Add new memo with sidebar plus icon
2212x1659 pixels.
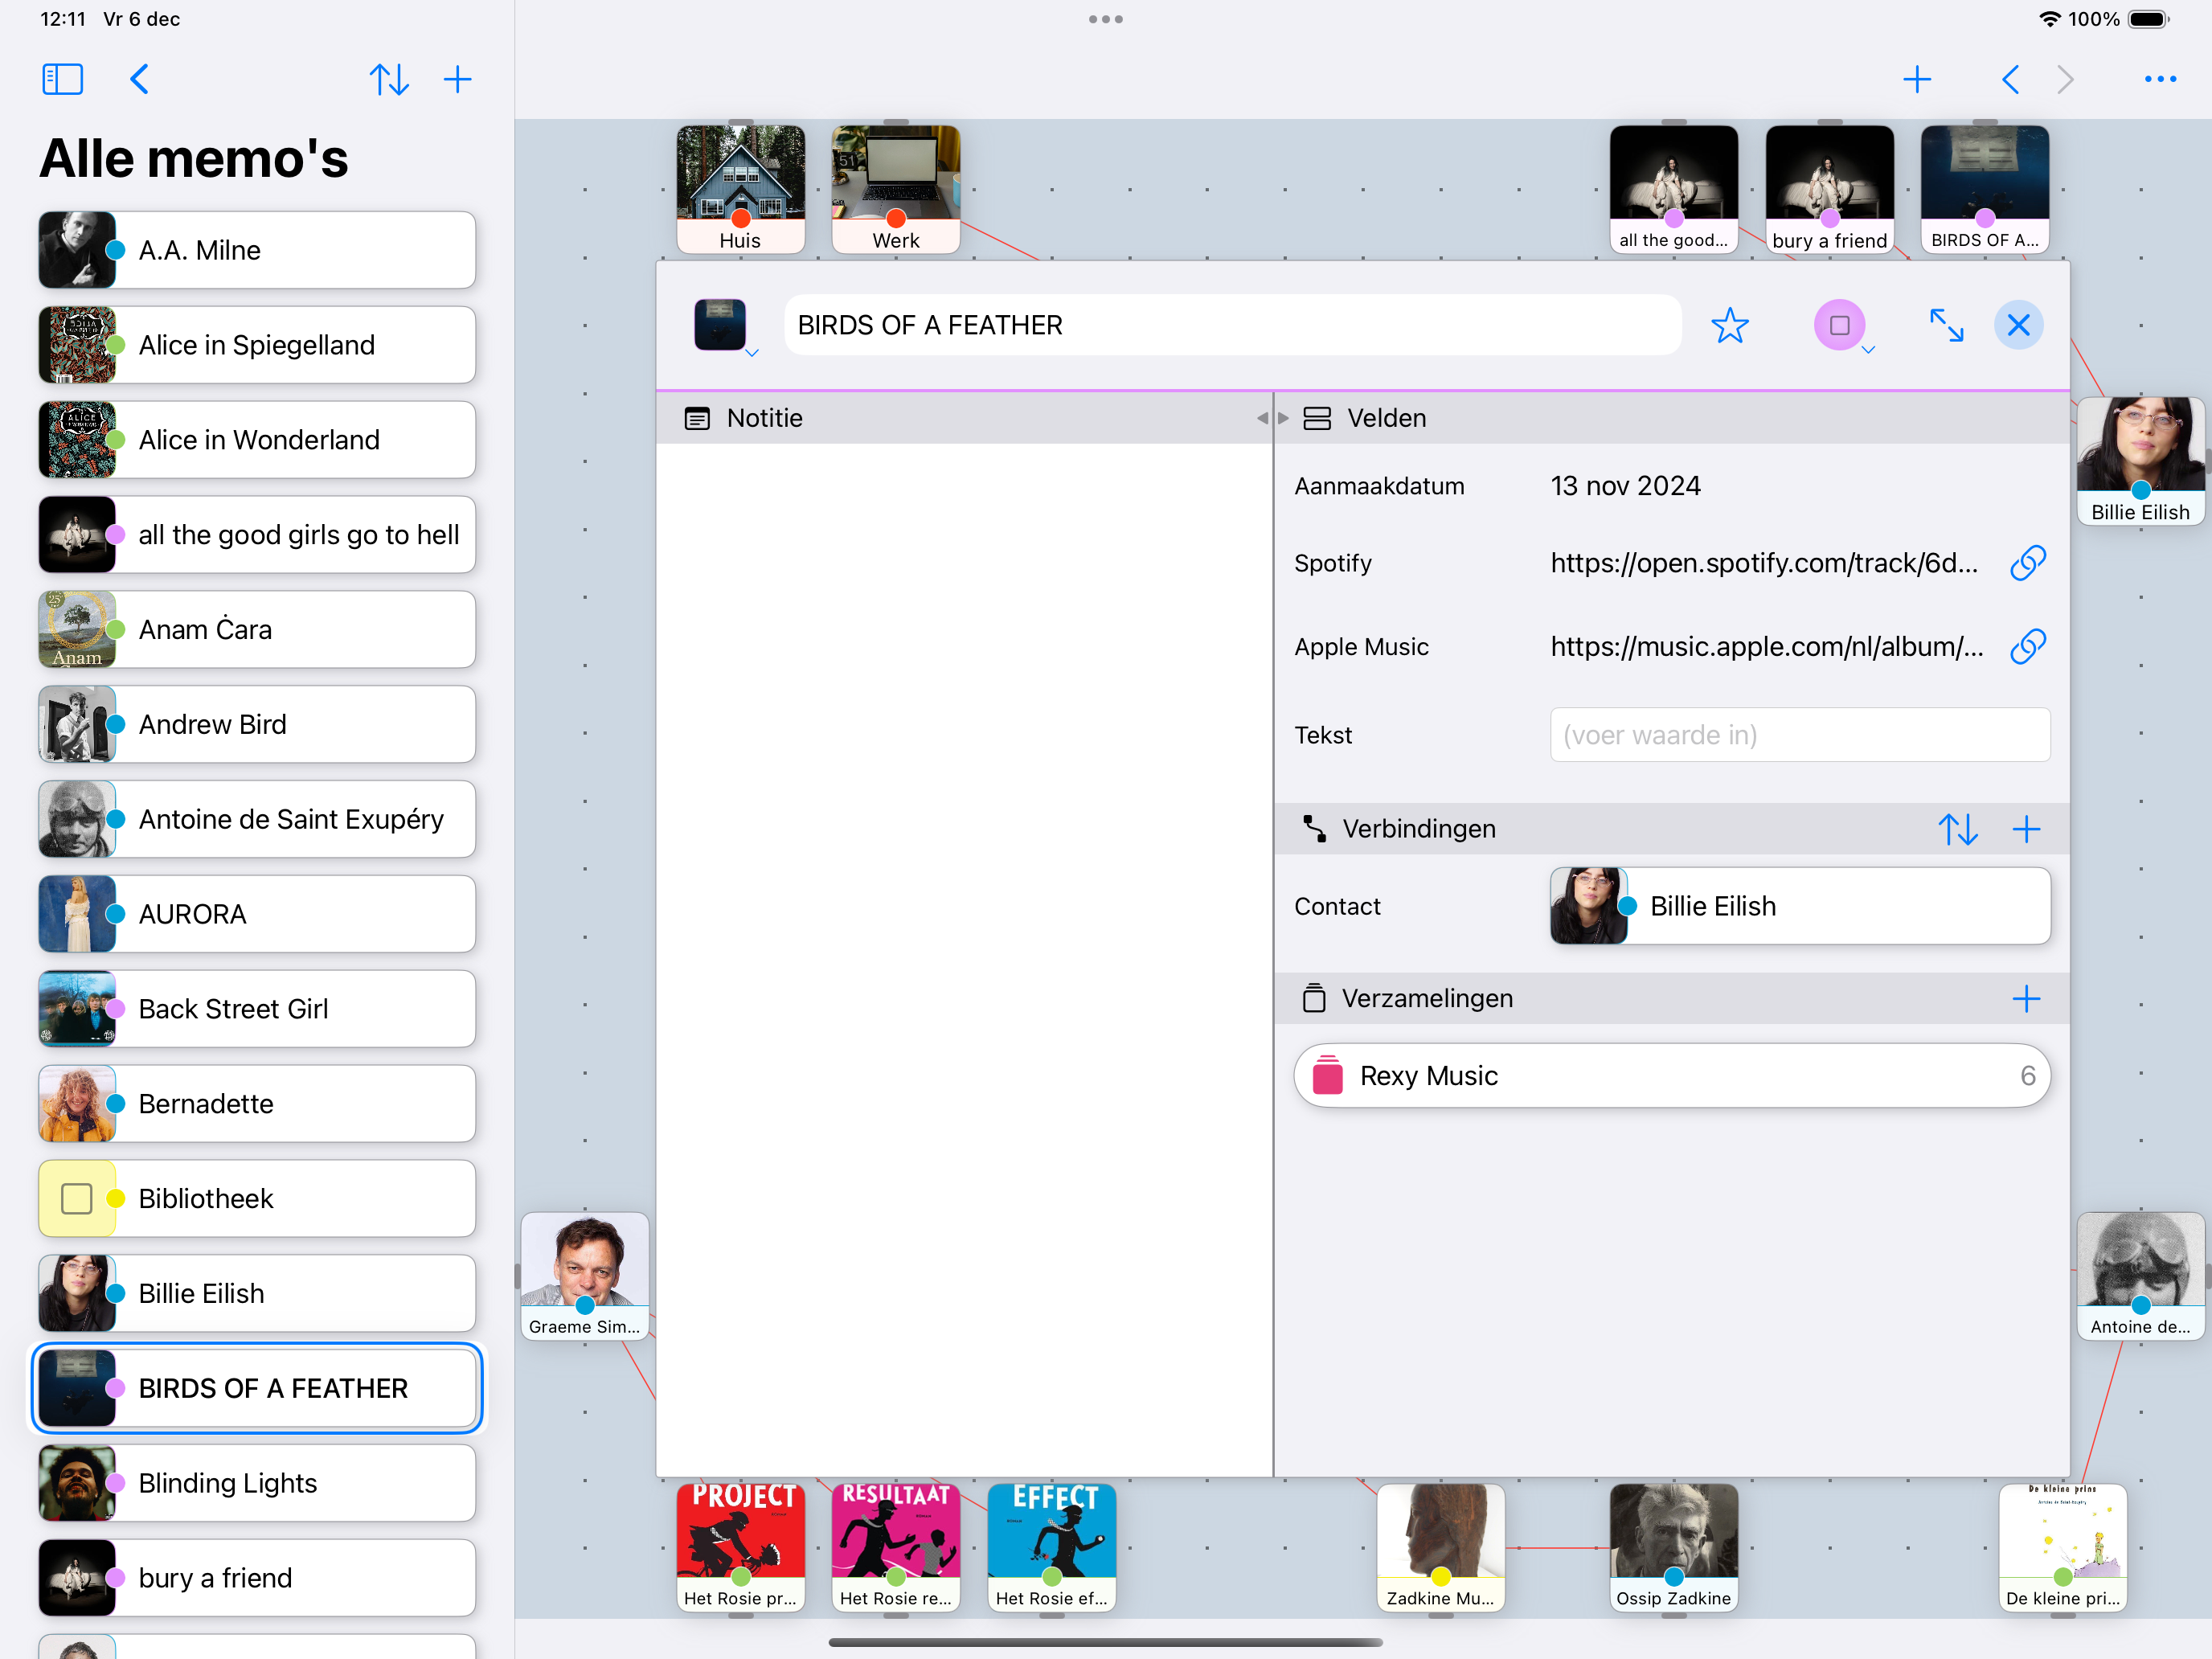click(x=457, y=79)
